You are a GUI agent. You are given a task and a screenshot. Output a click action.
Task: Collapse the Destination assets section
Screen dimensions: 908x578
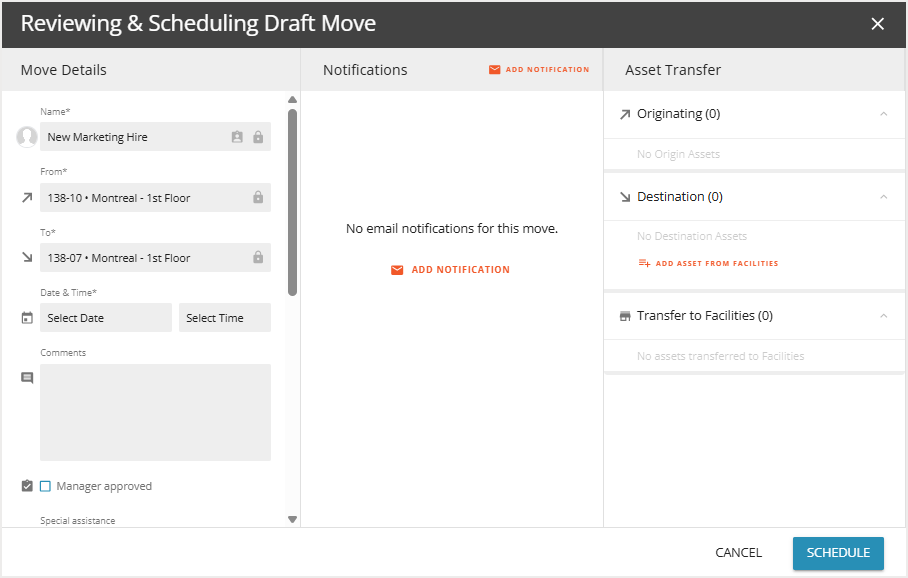883,197
